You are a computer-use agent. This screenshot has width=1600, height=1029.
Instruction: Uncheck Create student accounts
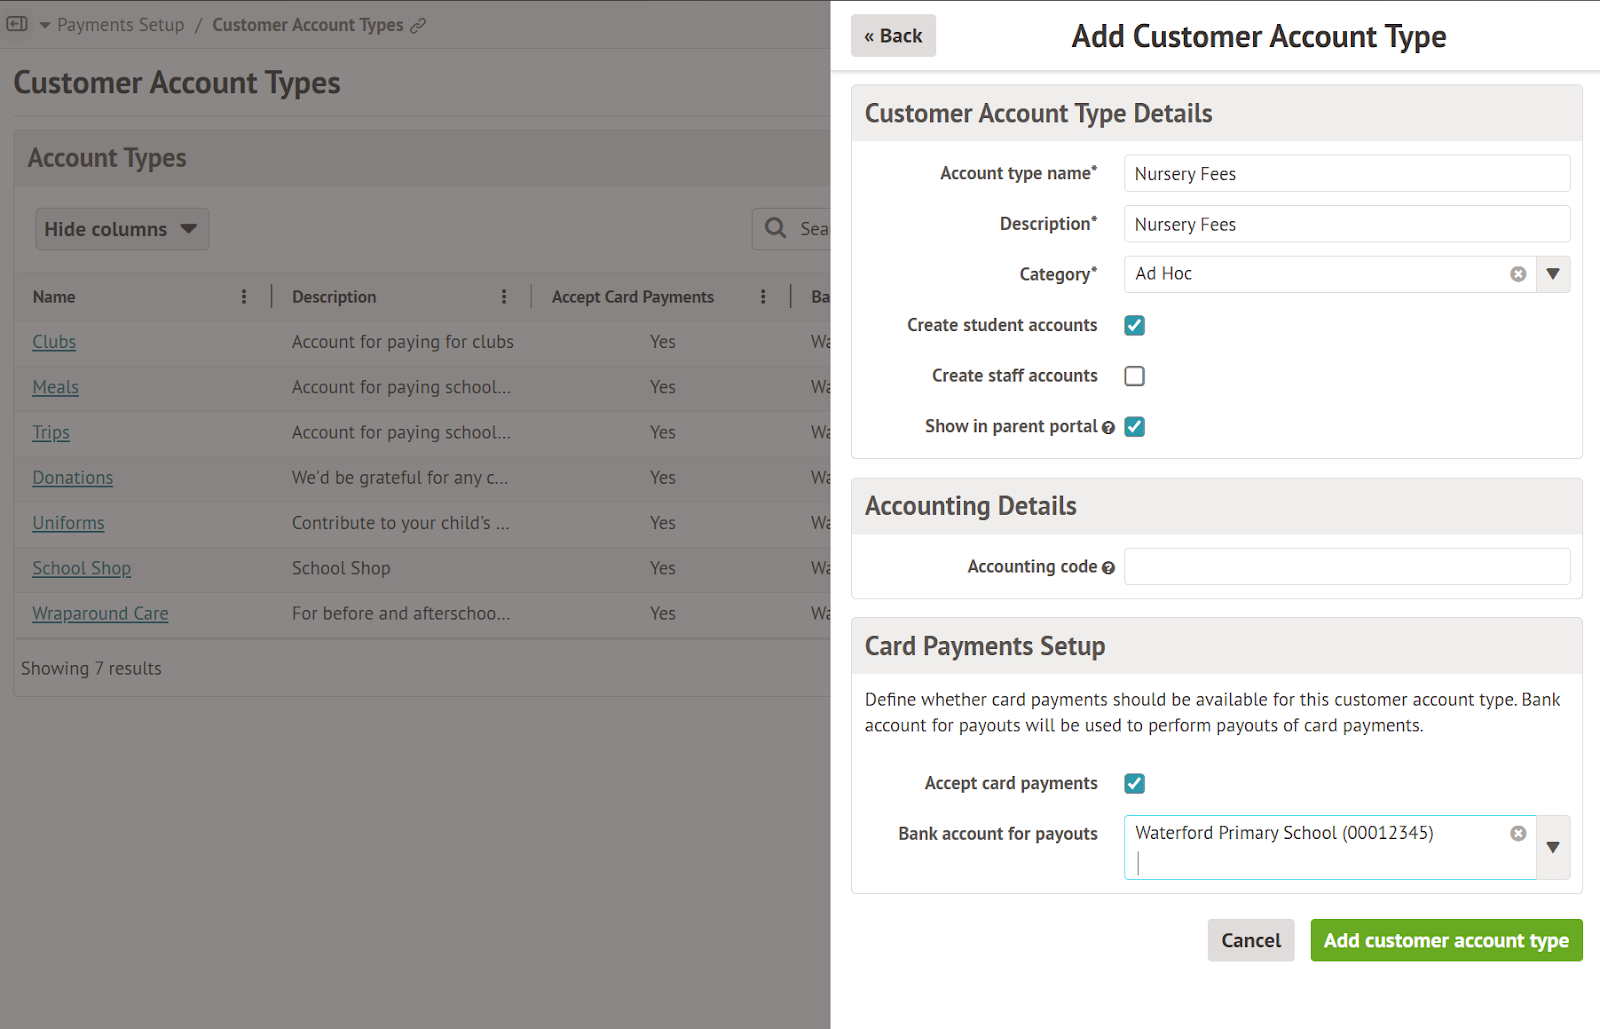[1134, 325]
